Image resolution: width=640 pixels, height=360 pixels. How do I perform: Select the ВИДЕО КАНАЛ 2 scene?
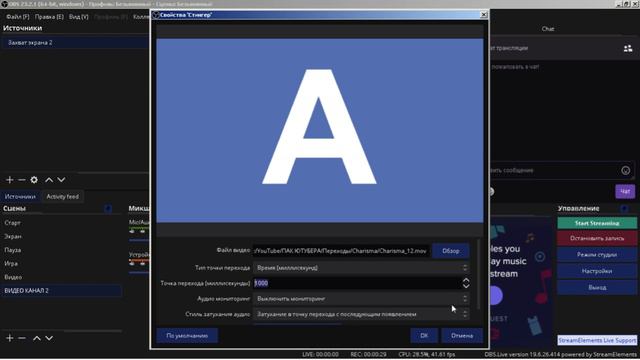(61, 291)
